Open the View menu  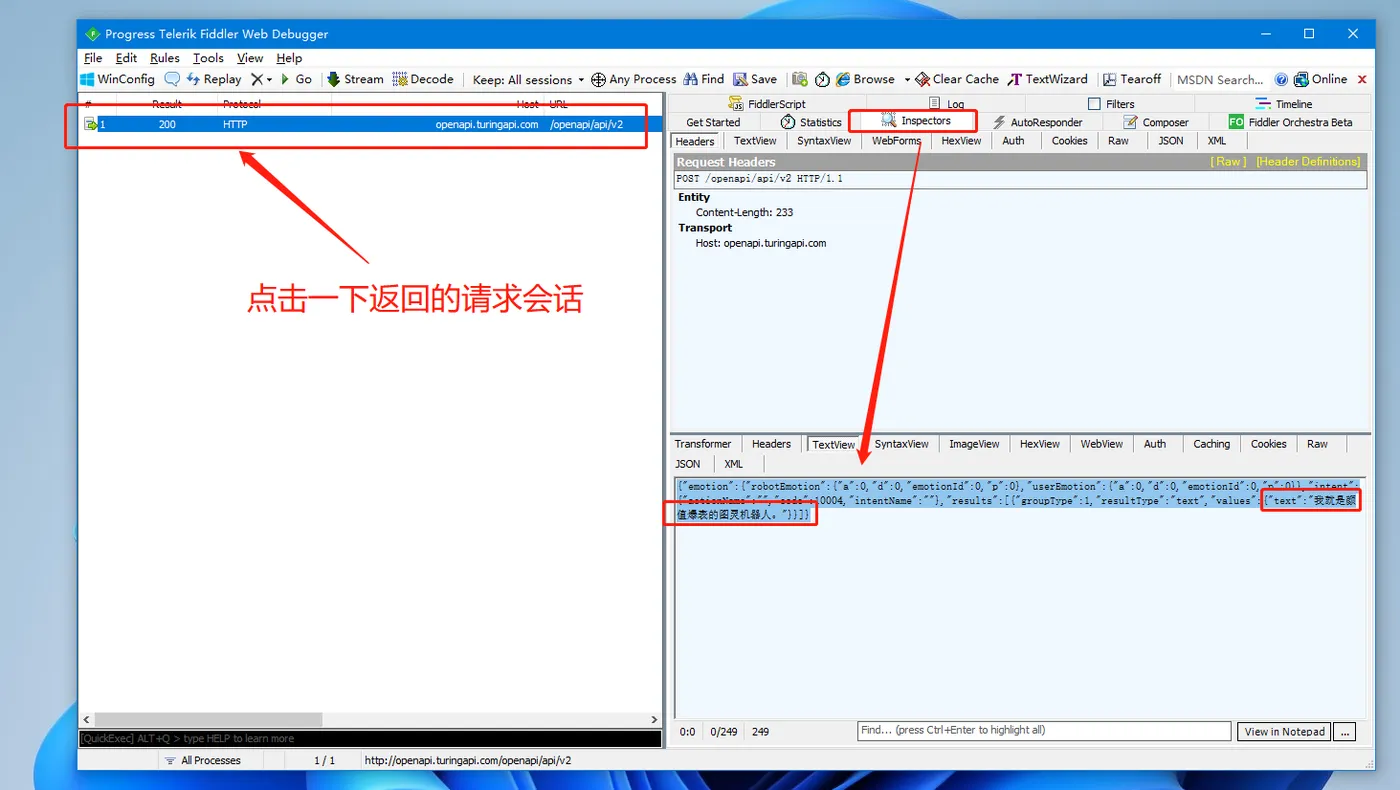[x=250, y=58]
